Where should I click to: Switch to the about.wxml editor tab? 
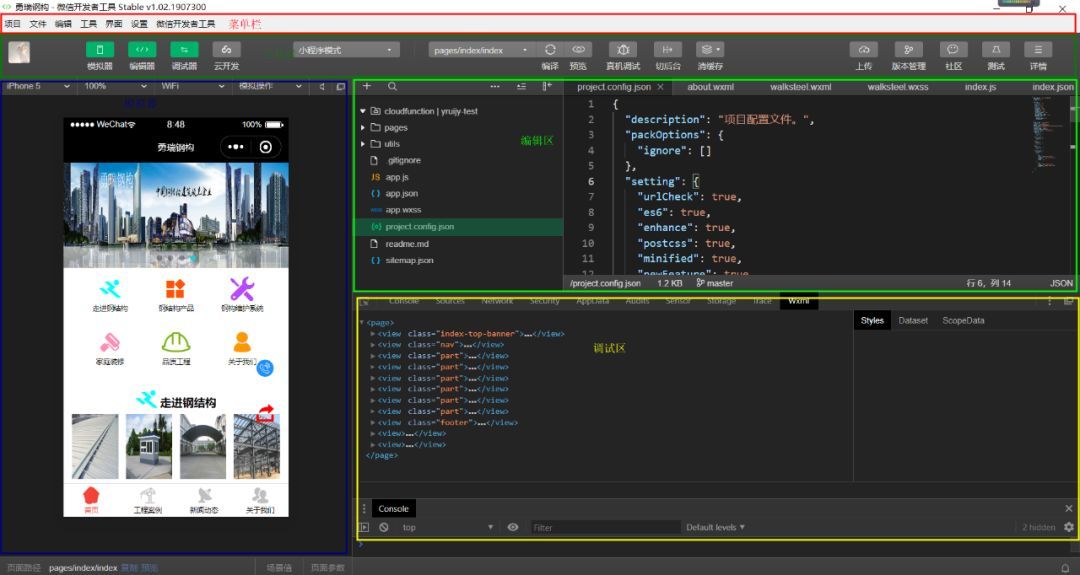[710, 87]
